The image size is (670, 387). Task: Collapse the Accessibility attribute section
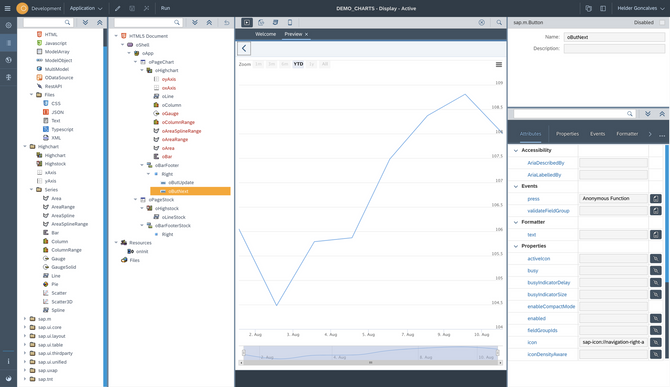(516, 150)
